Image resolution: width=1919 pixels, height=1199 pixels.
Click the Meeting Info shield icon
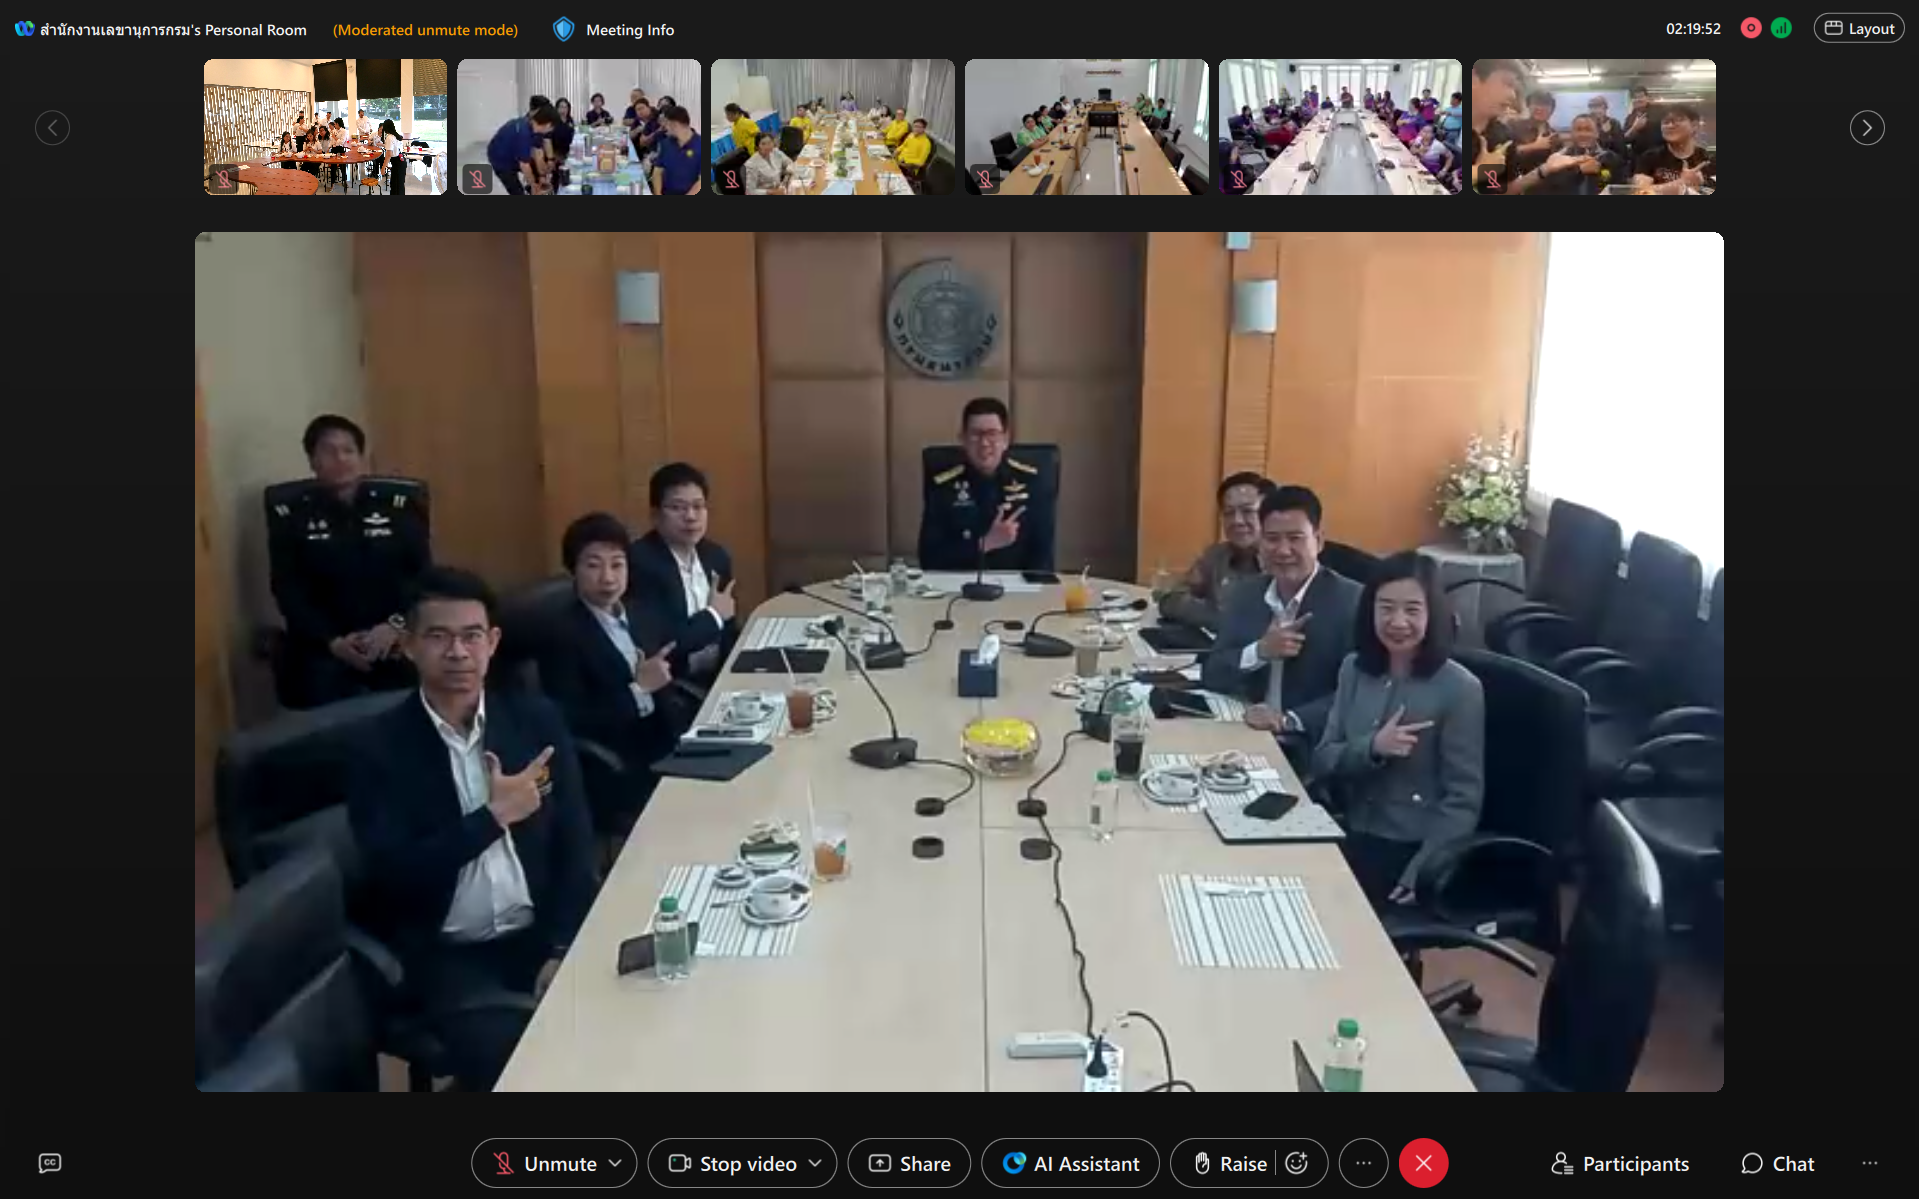564,30
